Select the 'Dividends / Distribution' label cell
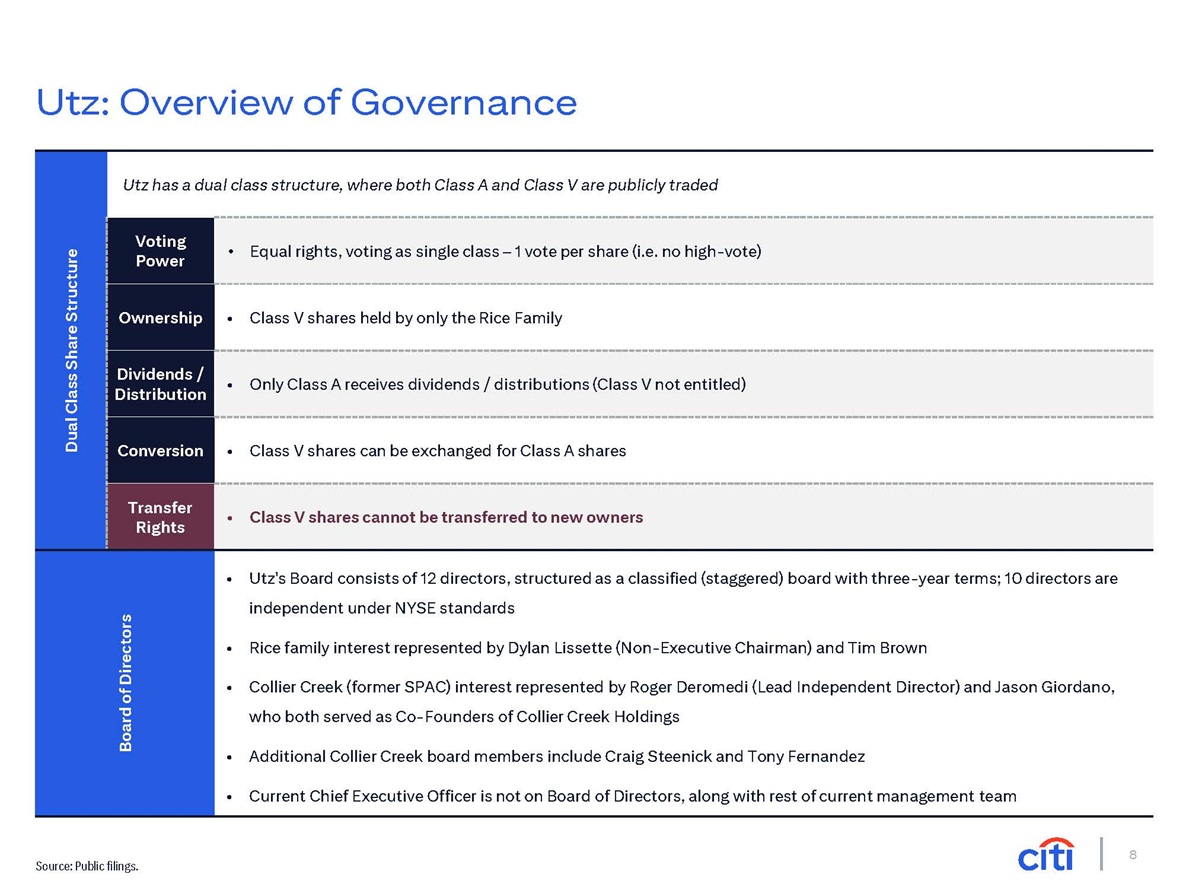The width and height of the screenshot is (1186, 890). point(160,384)
